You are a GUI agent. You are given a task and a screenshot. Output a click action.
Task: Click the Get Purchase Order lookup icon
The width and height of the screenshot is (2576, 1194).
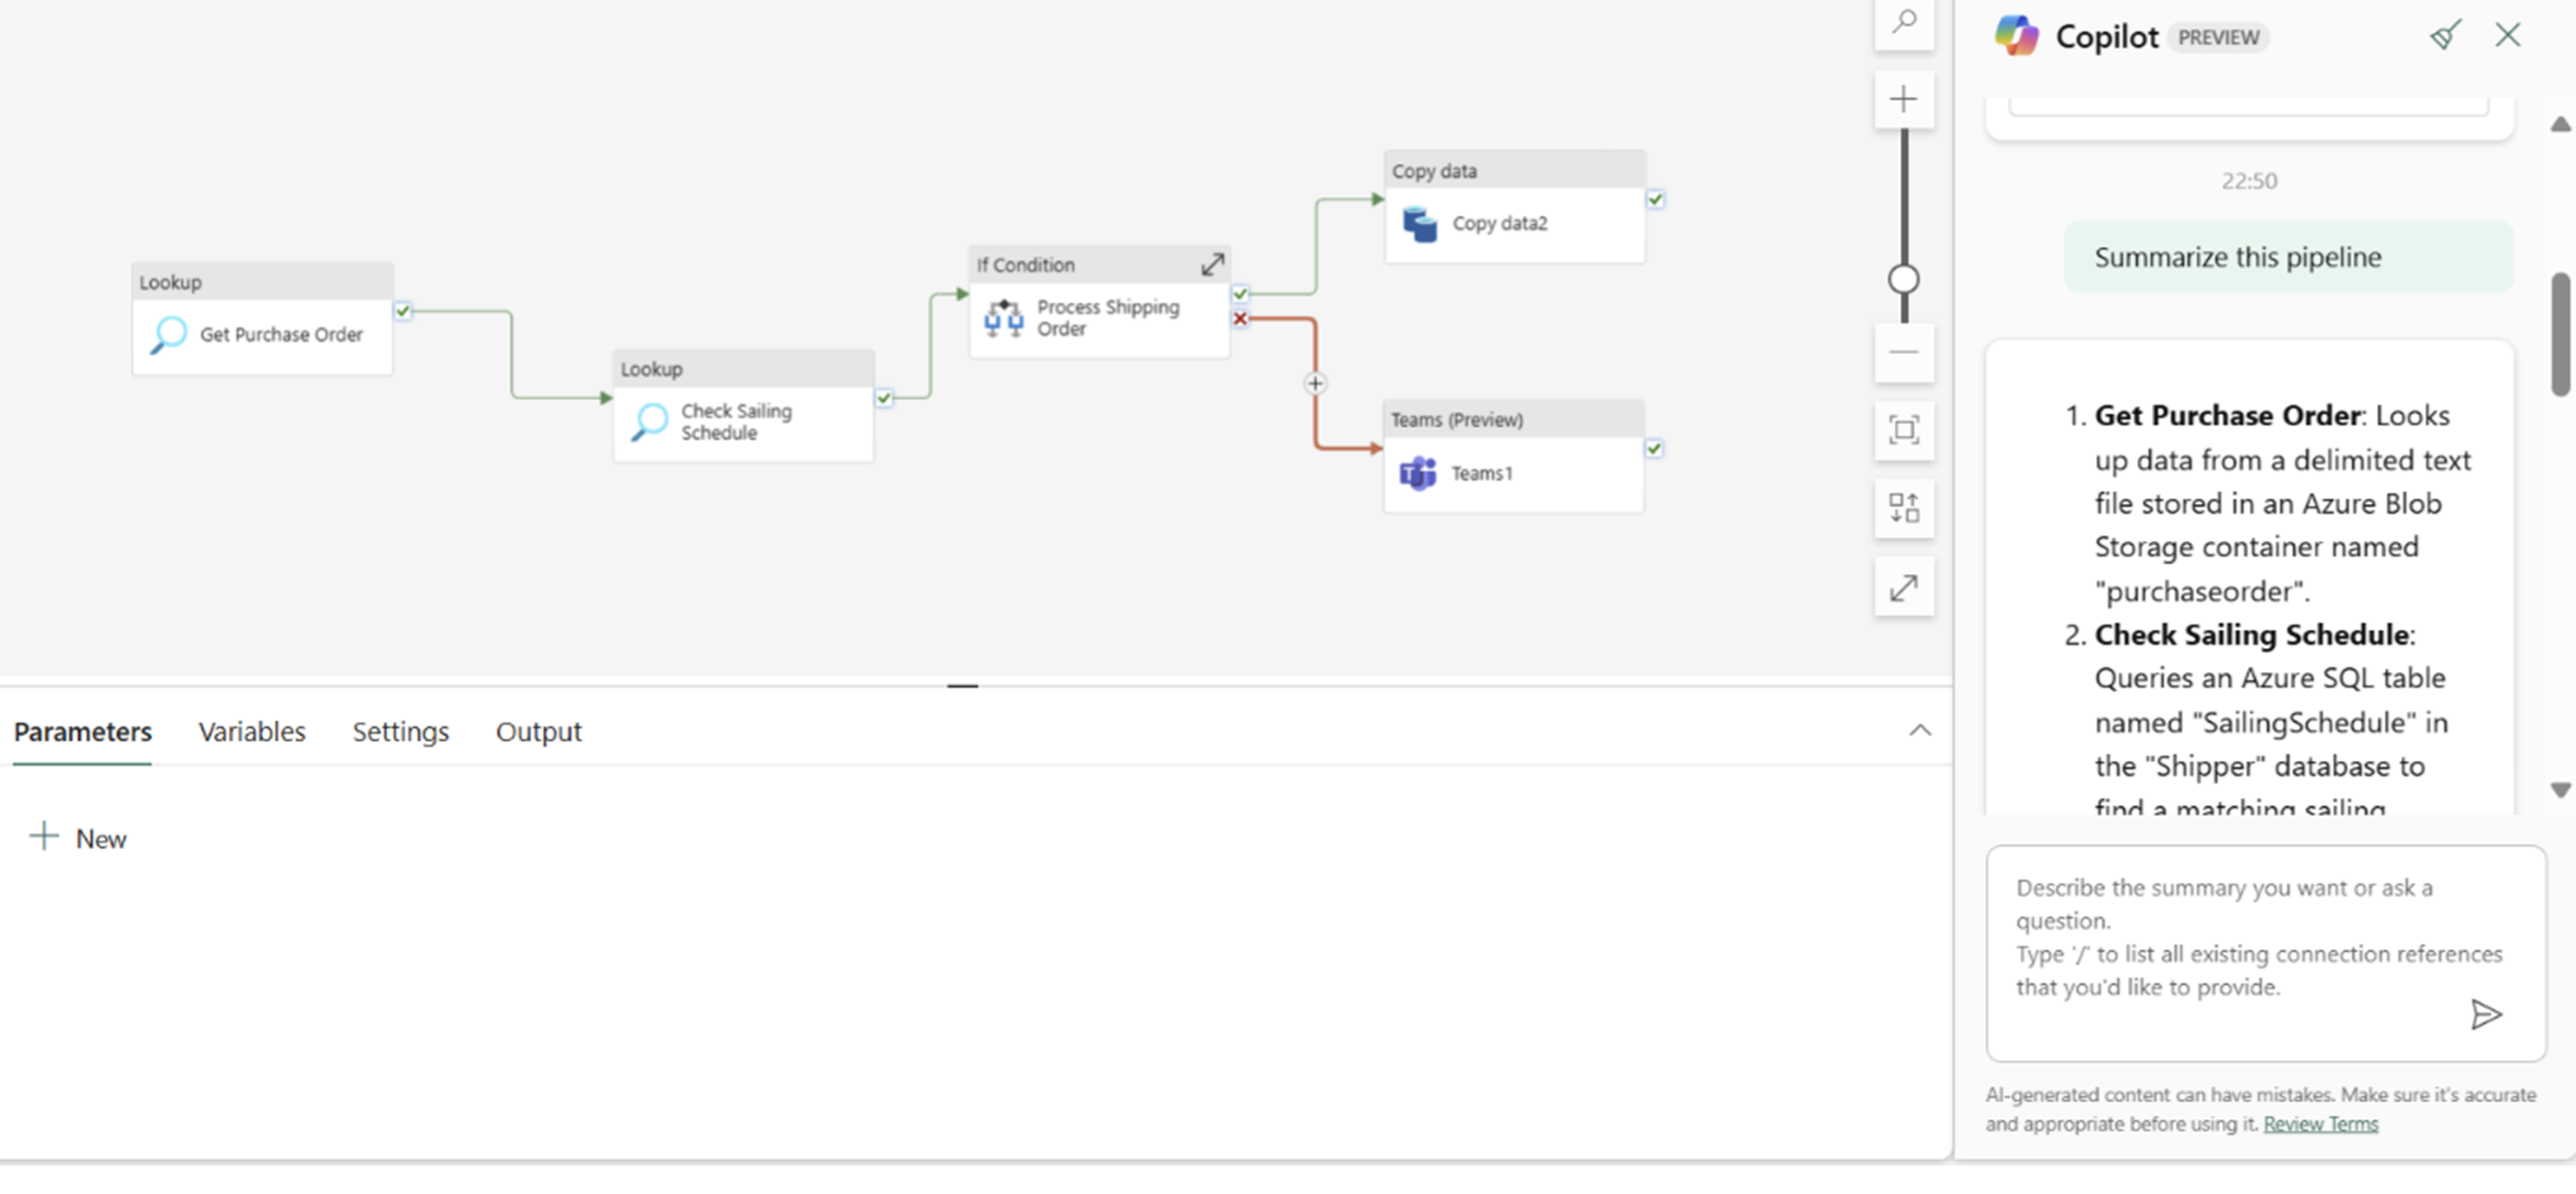pos(166,333)
